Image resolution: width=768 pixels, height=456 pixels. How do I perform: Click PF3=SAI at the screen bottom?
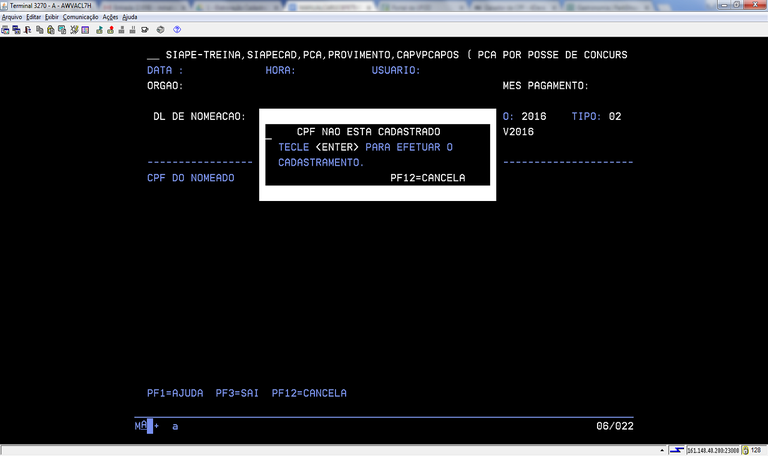[237, 393]
